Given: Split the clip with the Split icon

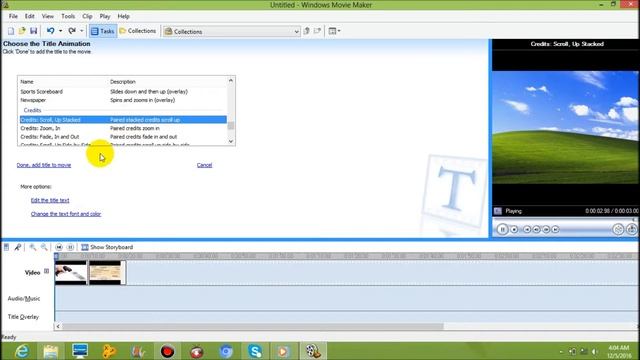Looking at the screenshot, I should coord(618,229).
